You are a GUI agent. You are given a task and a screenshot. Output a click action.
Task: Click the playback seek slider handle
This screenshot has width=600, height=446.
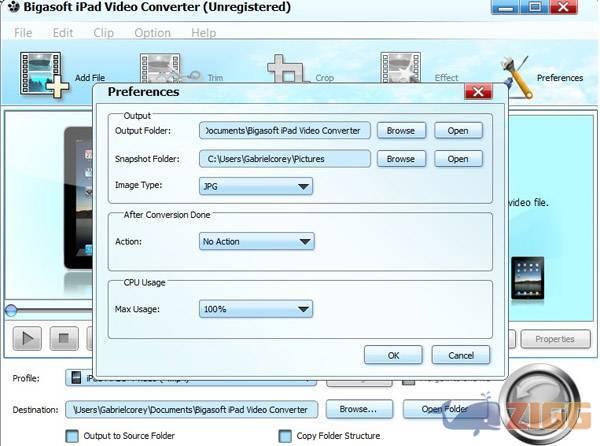11,311
